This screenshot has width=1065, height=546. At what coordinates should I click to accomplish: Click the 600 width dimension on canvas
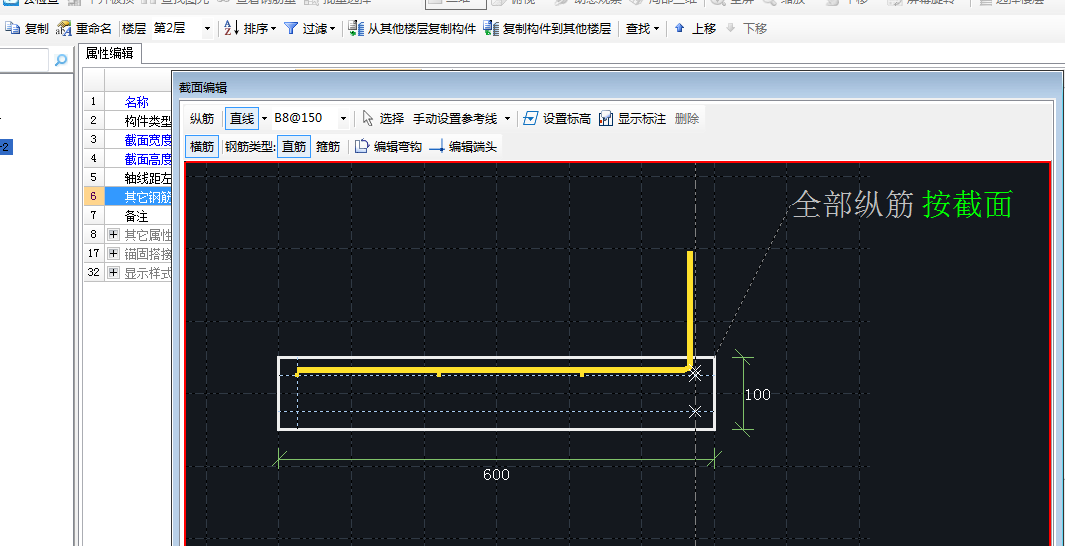(x=496, y=475)
